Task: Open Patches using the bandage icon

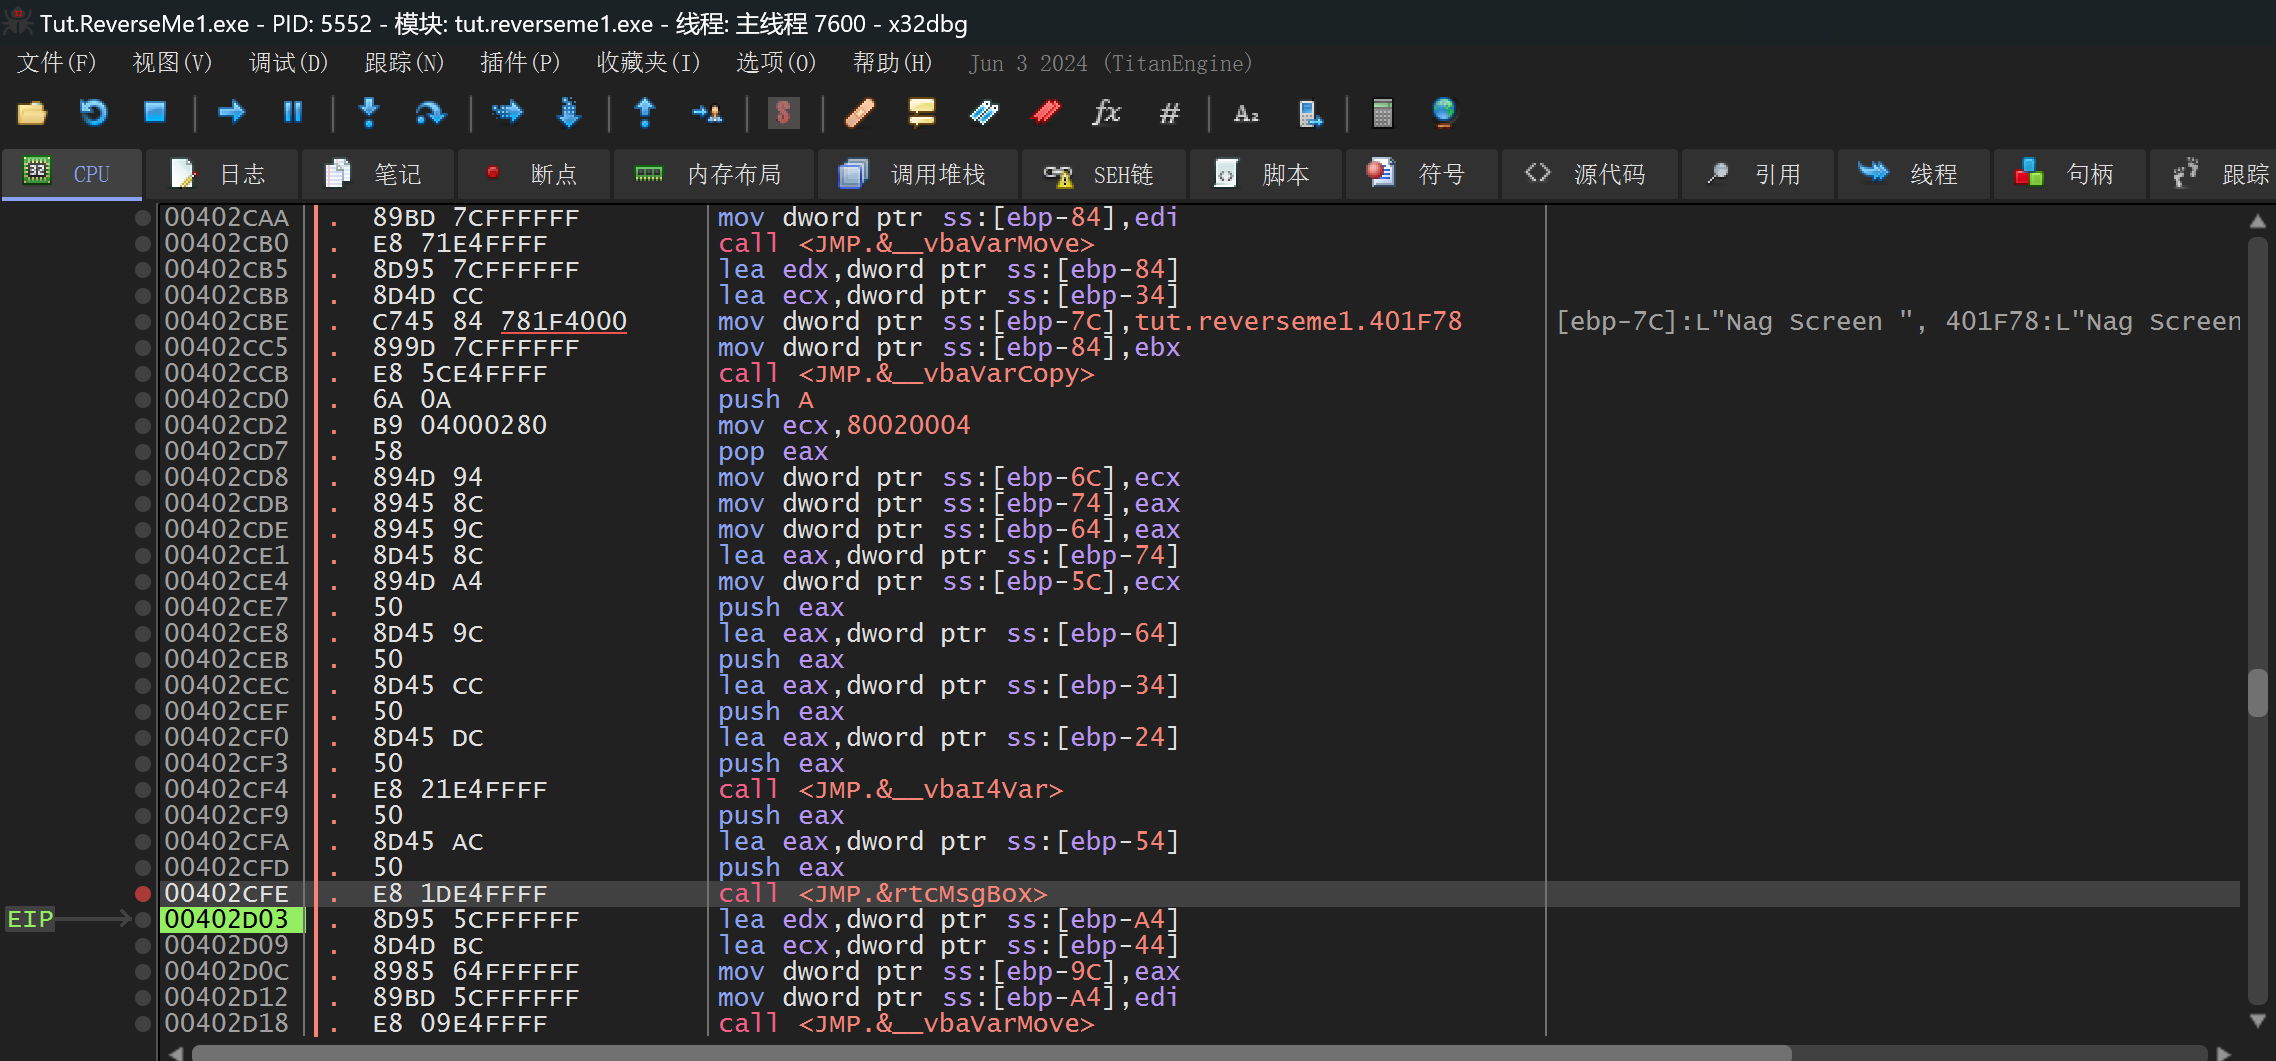Action: click(x=860, y=112)
